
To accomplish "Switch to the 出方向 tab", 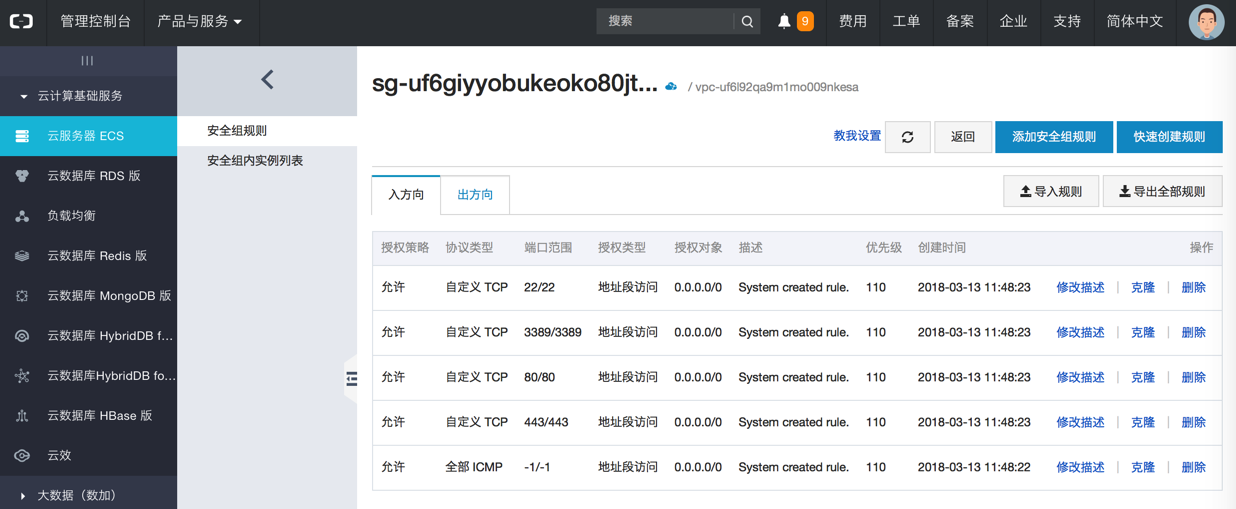I will 475,194.
